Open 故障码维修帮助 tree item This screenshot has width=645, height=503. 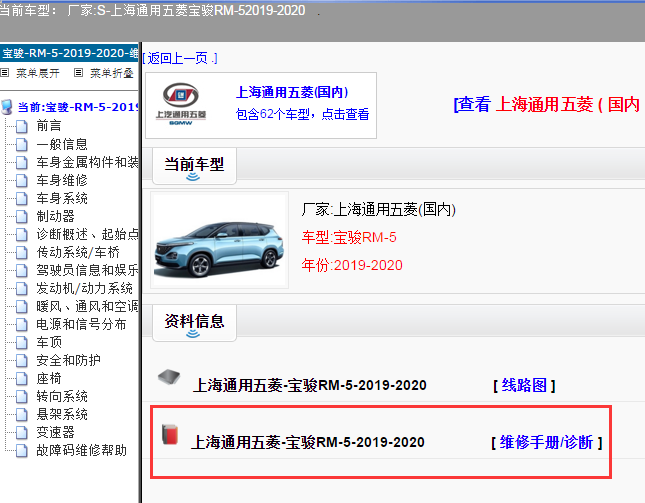coord(81,450)
